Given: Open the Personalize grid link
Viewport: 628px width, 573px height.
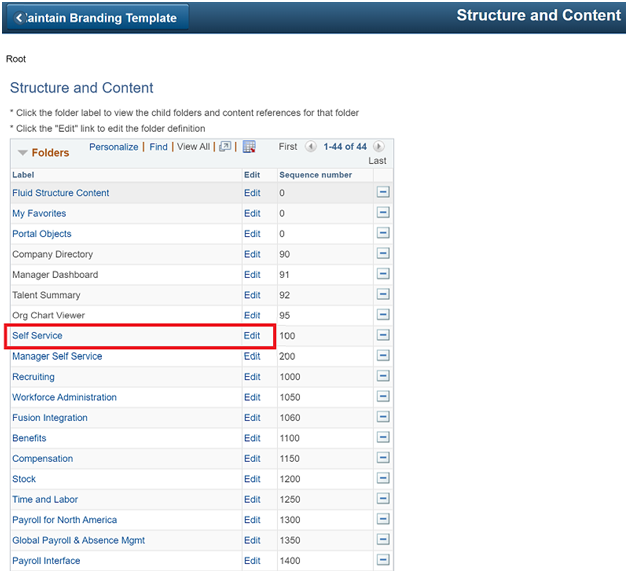Looking at the screenshot, I should pos(114,147).
